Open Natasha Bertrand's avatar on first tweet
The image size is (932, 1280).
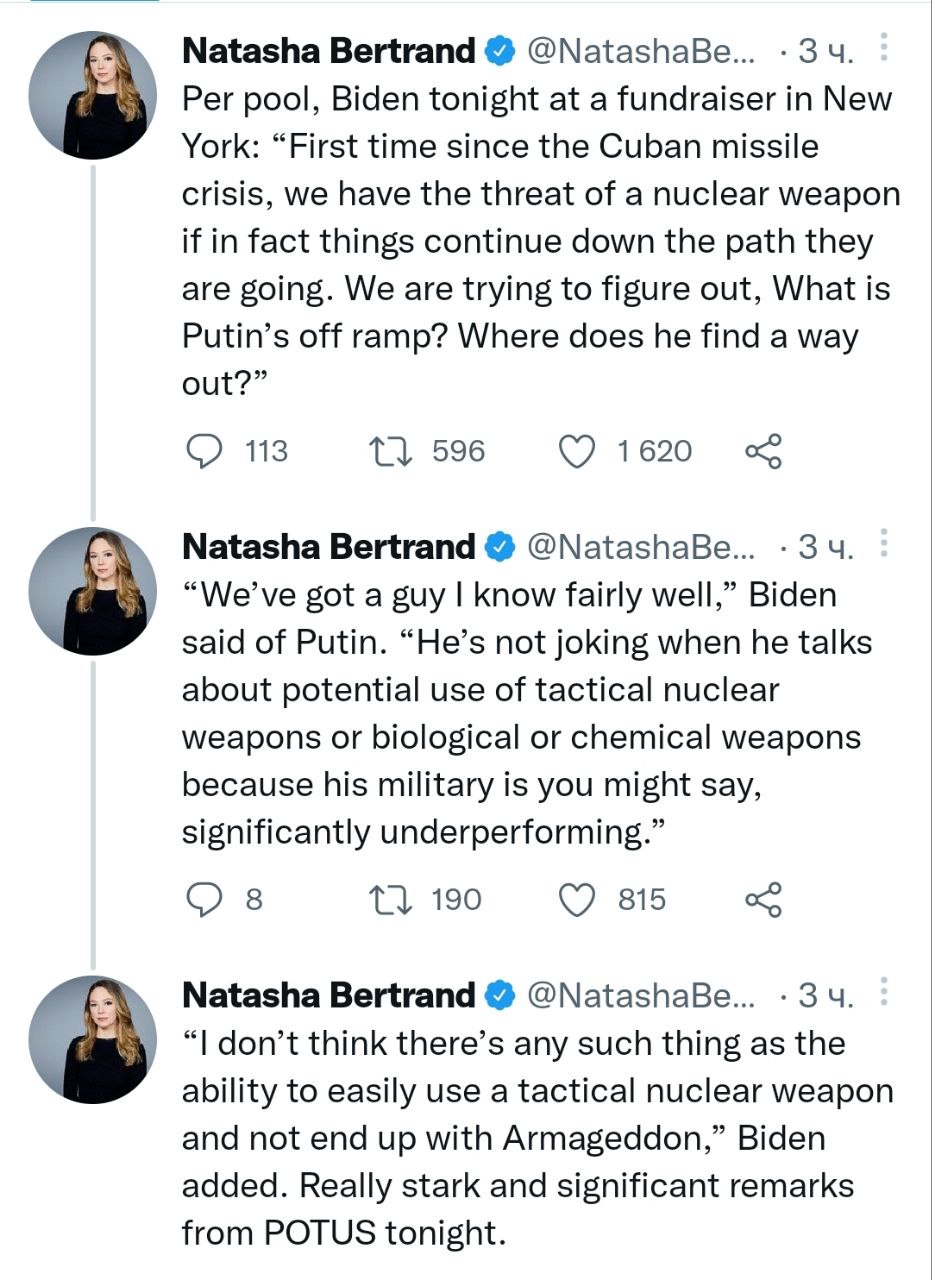(x=92, y=95)
